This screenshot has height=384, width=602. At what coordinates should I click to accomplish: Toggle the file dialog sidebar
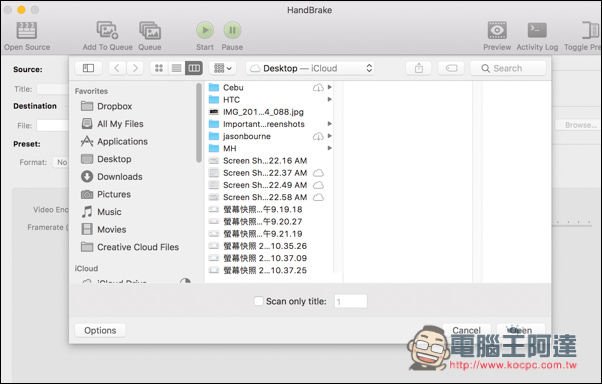88,68
